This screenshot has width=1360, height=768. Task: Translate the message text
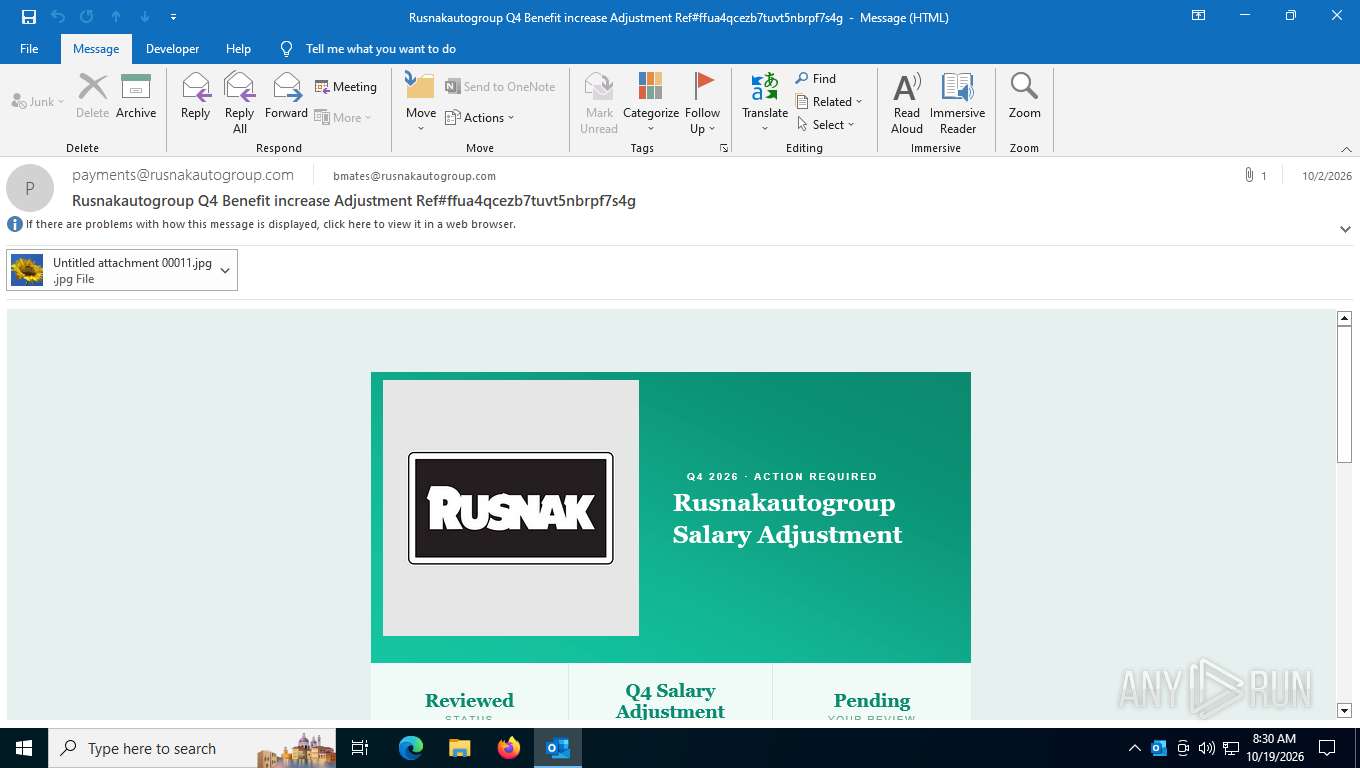tap(765, 103)
